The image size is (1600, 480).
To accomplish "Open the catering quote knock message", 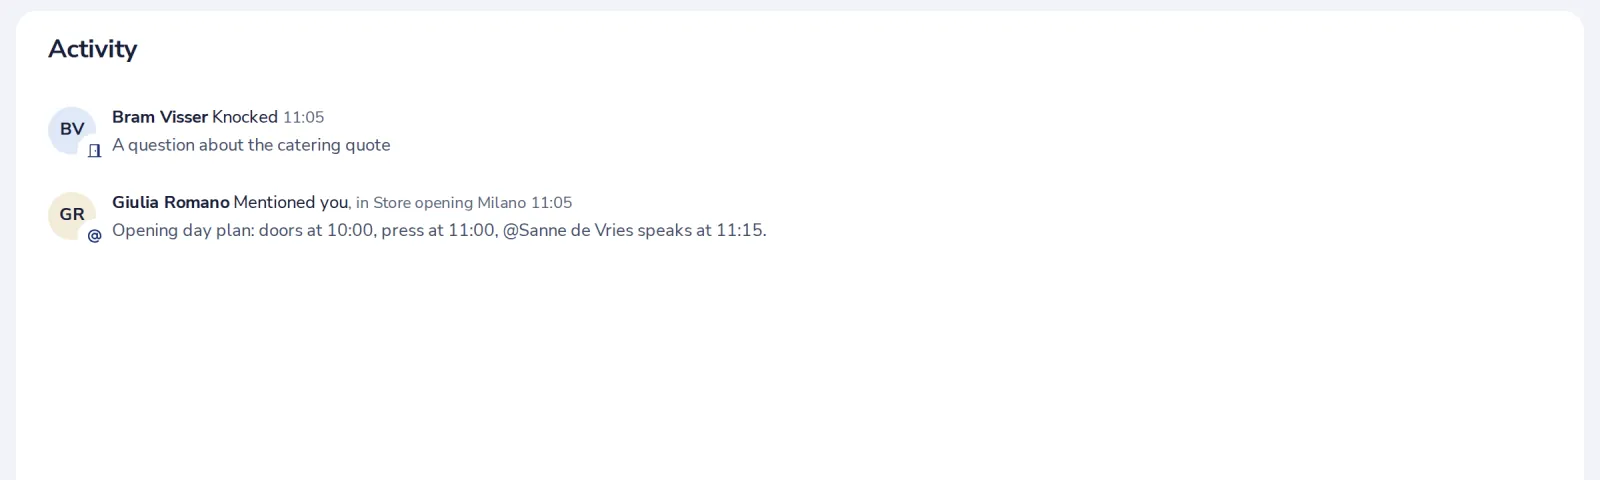I will coord(251,145).
